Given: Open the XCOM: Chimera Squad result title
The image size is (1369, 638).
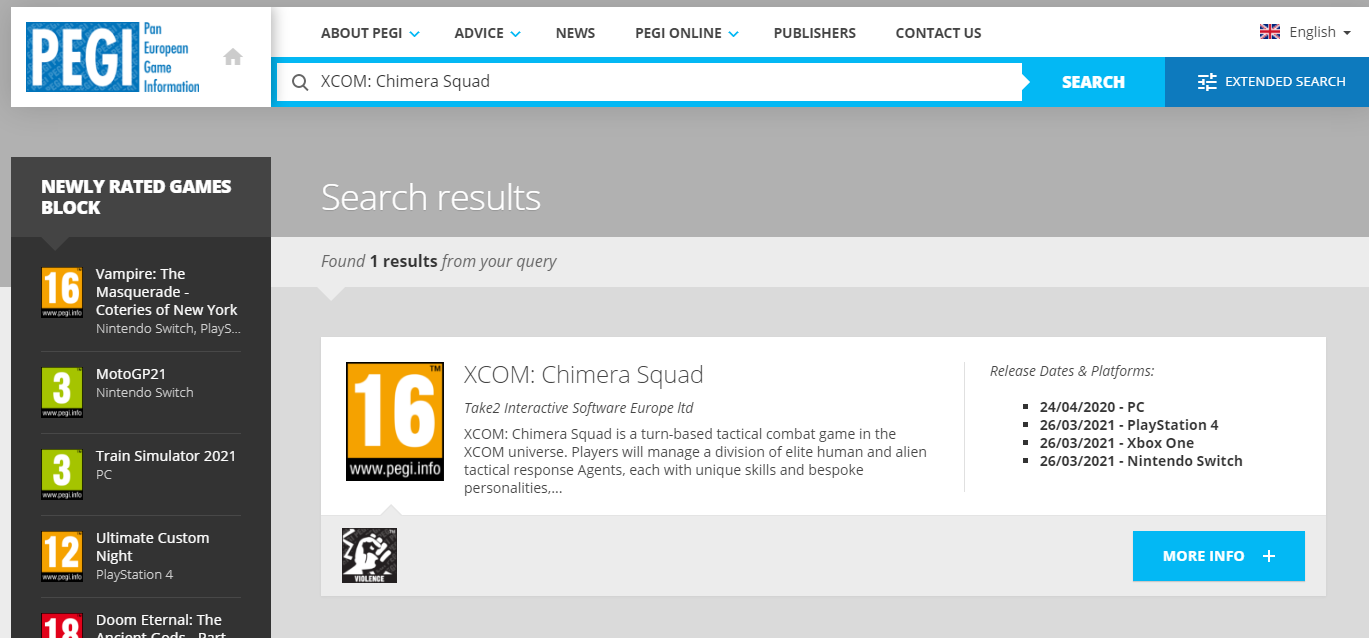Looking at the screenshot, I should coord(584,375).
